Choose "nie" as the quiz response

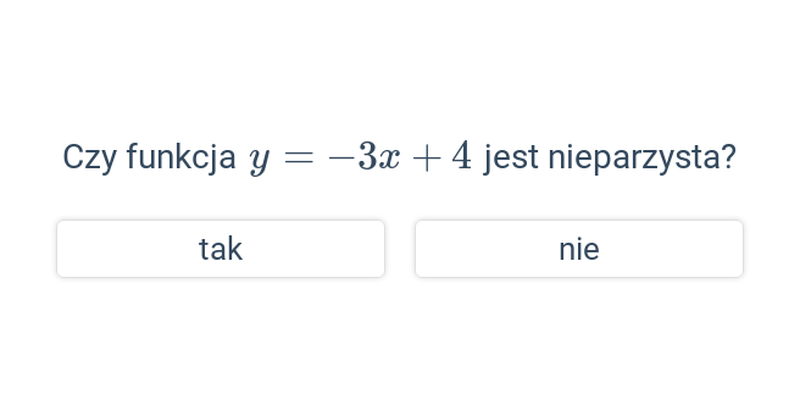(579, 249)
